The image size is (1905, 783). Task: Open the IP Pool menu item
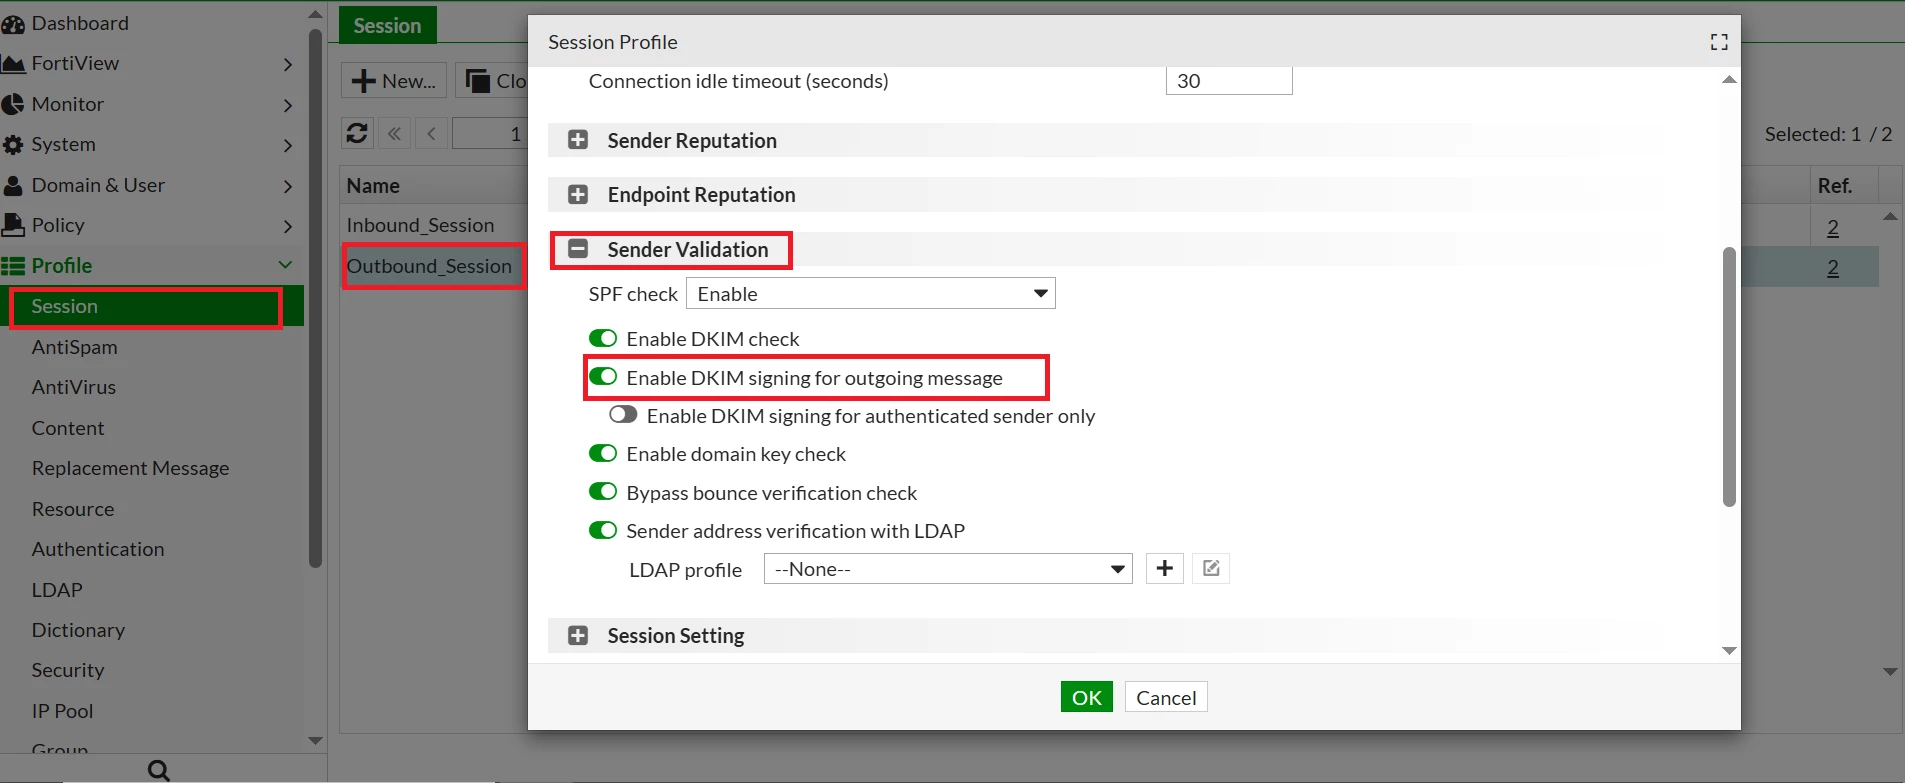click(62, 711)
